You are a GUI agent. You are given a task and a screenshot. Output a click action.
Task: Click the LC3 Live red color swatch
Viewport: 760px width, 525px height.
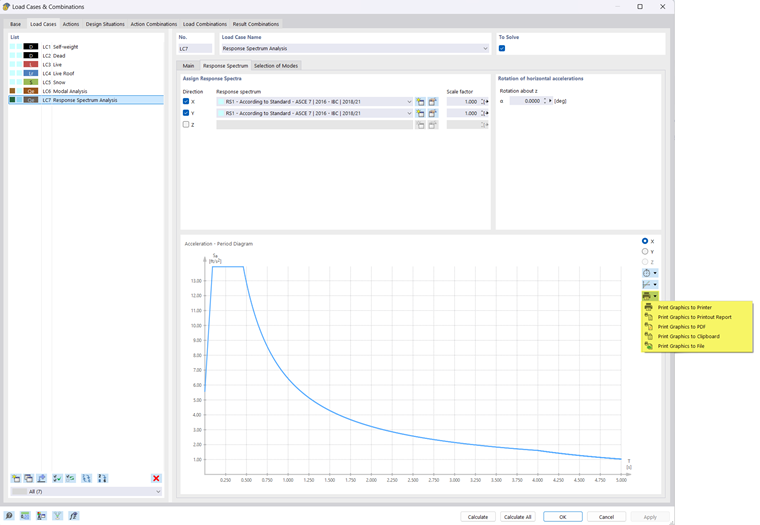pos(31,64)
